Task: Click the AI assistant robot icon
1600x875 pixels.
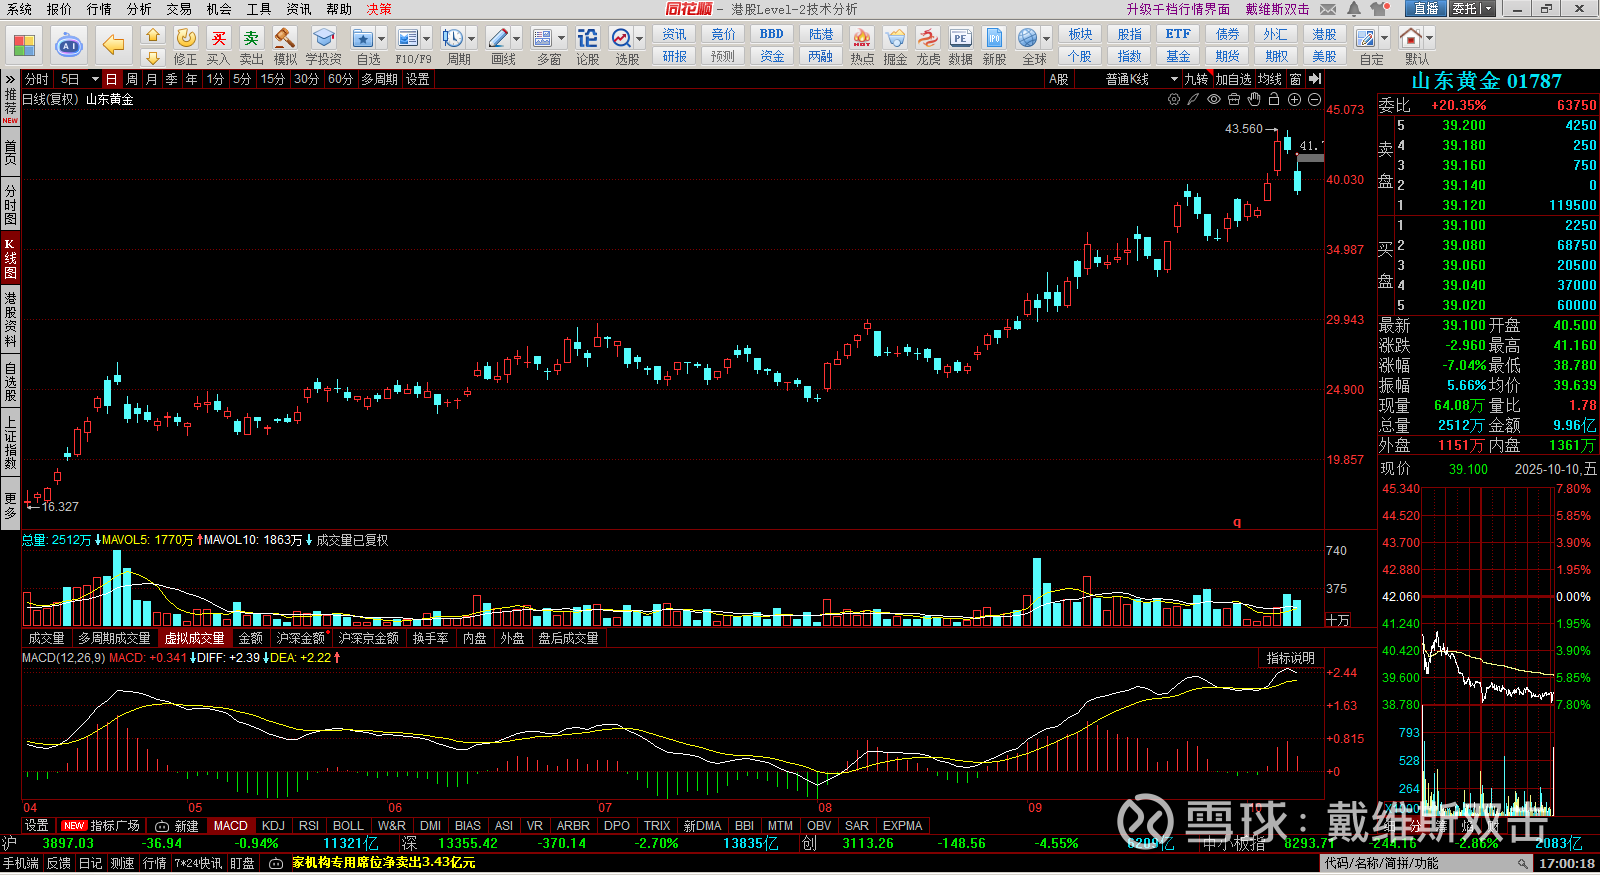Action: tap(68, 45)
